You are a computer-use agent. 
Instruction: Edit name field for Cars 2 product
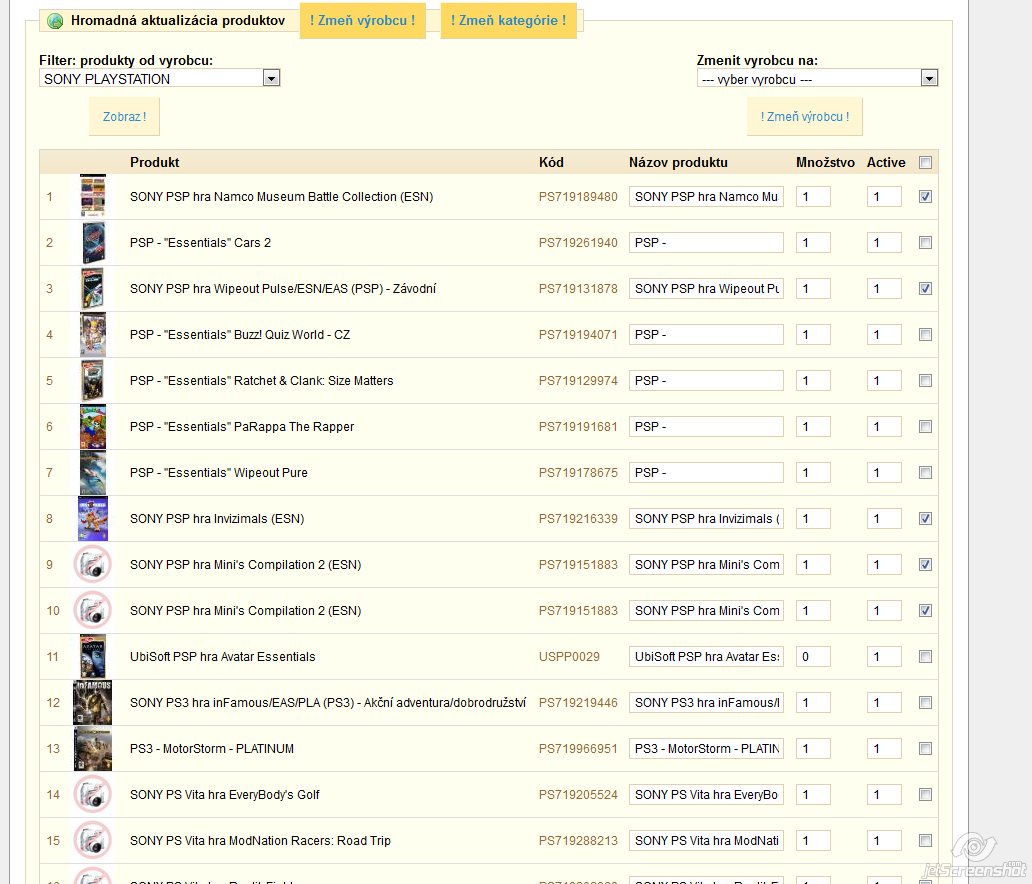pos(706,243)
